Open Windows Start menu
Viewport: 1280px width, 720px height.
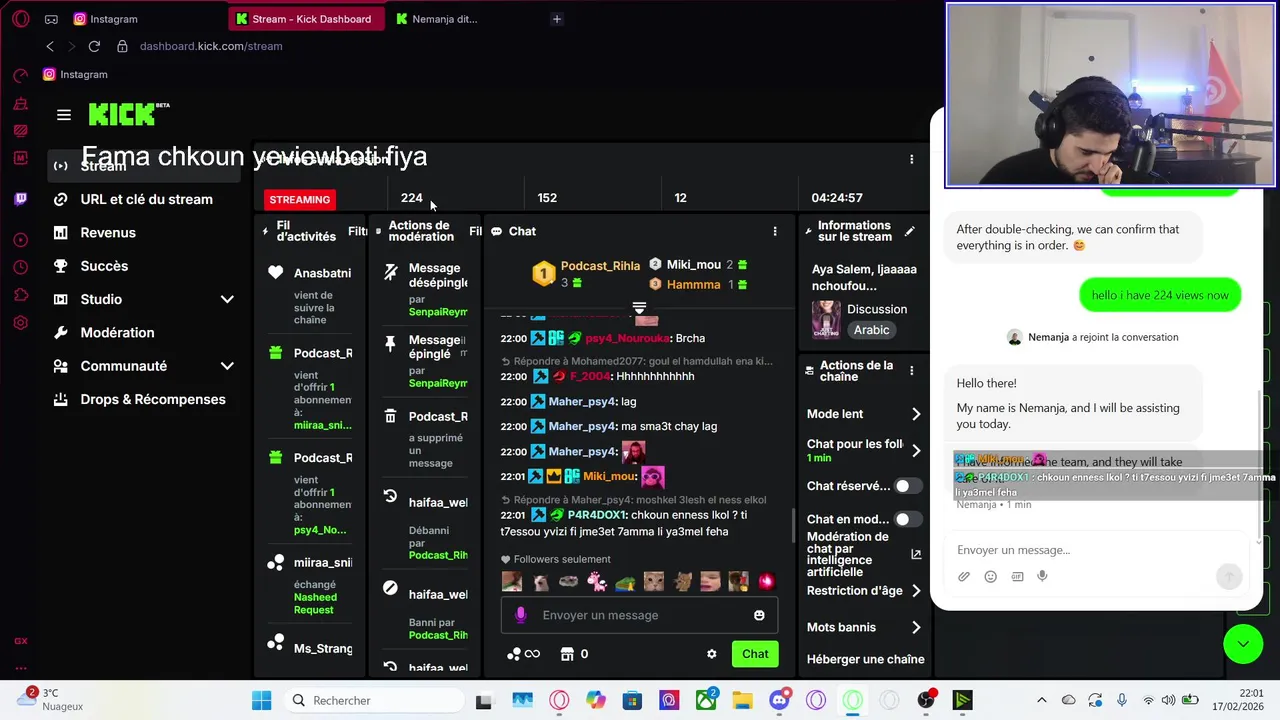tap(261, 700)
